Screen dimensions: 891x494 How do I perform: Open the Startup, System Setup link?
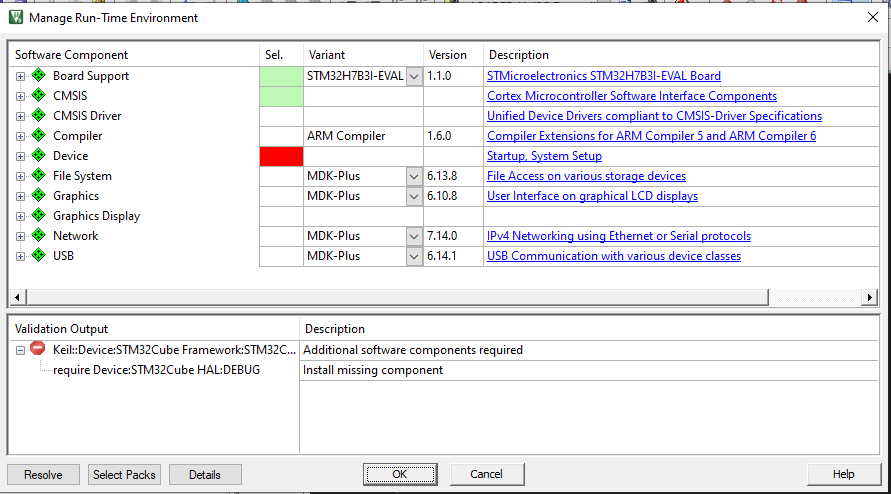(544, 156)
